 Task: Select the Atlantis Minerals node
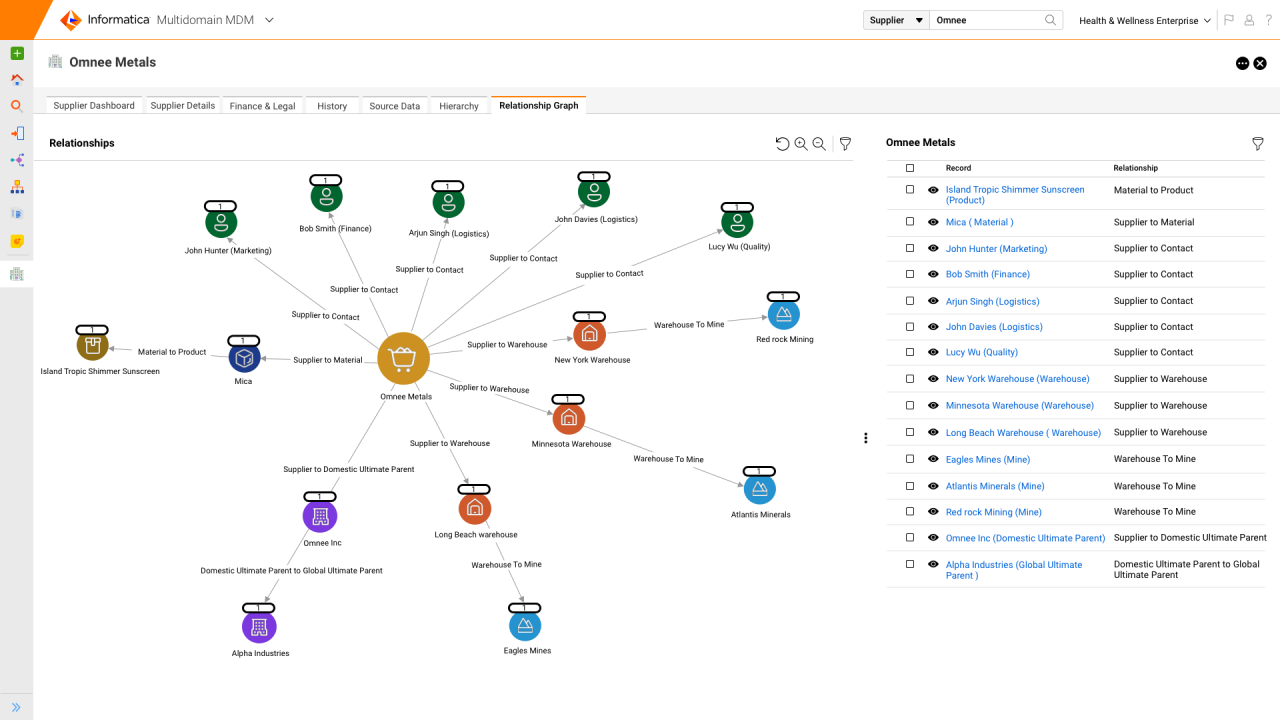pyautogui.click(x=760, y=488)
